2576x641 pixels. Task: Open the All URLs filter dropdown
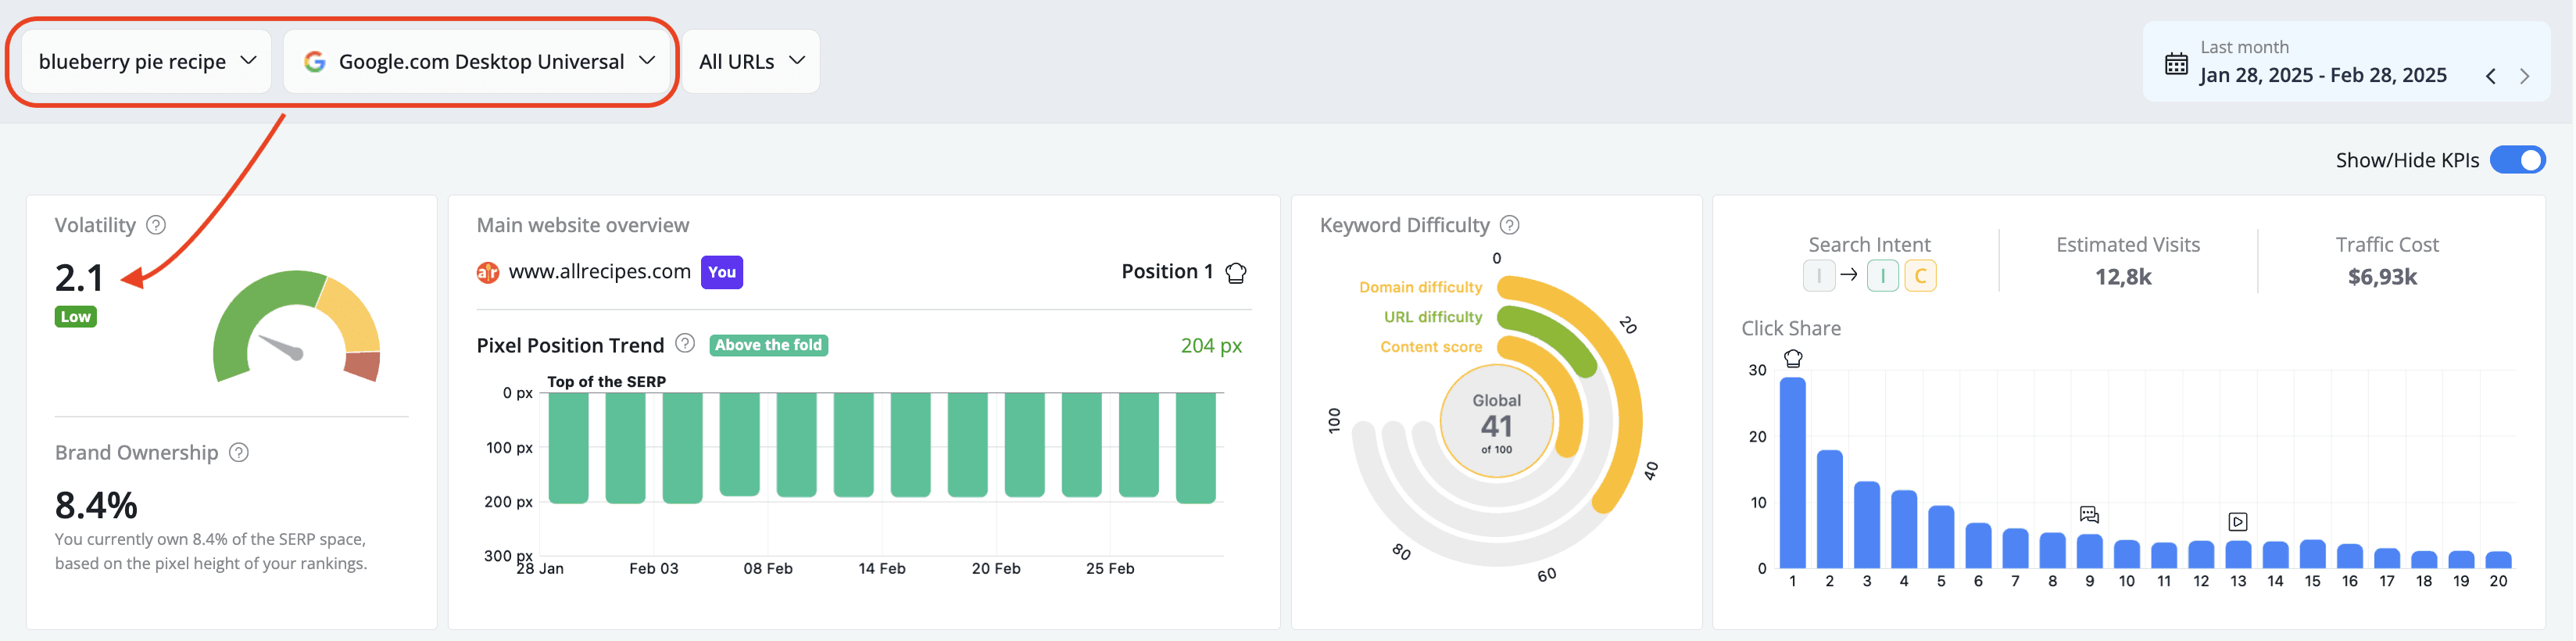pos(751,62)
